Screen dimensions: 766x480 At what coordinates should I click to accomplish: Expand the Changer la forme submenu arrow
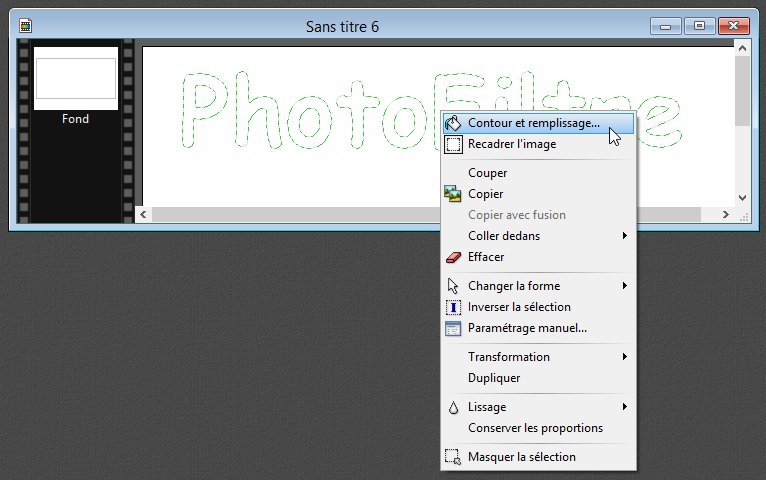pos(624,286)
